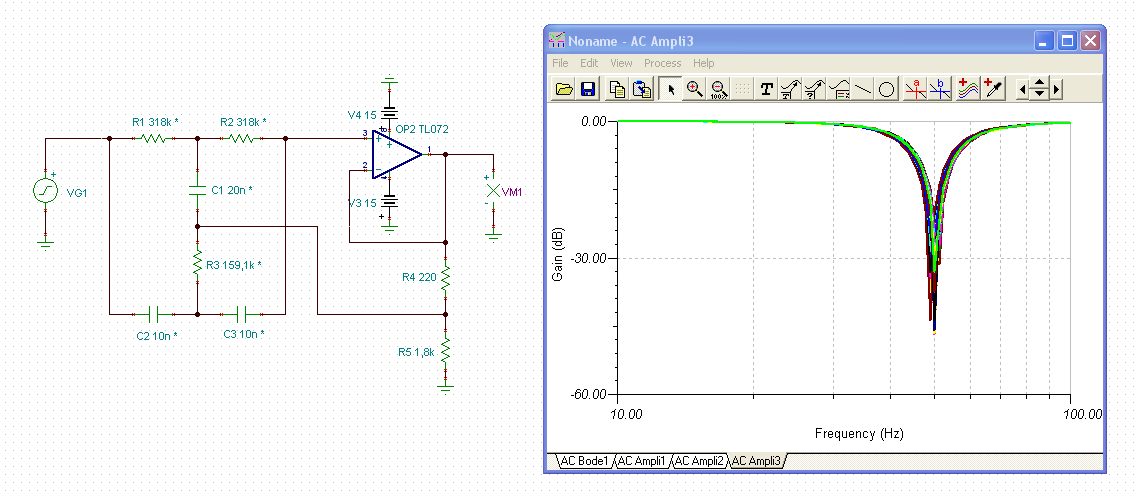The height and width of the screenshot is (495, 1134).
Task: Click the curve label T arrow icon
Action: tap(790, 89)
